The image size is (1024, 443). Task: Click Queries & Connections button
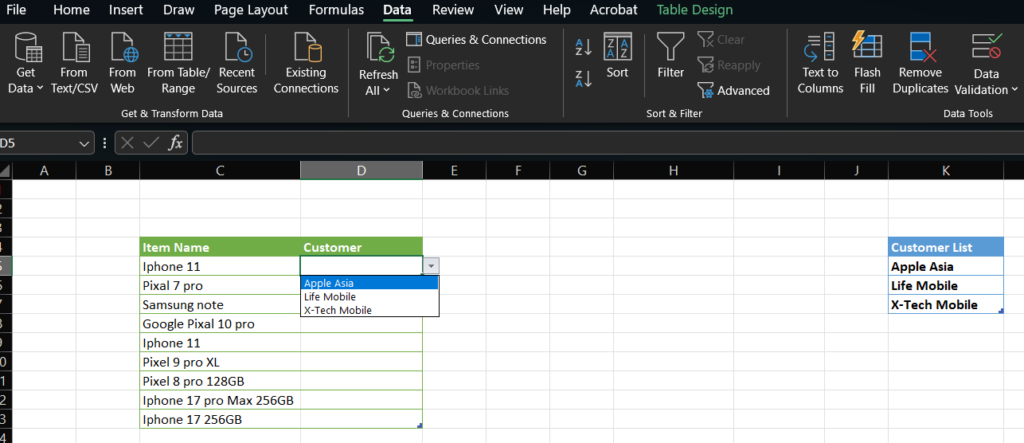click(476, 40)
